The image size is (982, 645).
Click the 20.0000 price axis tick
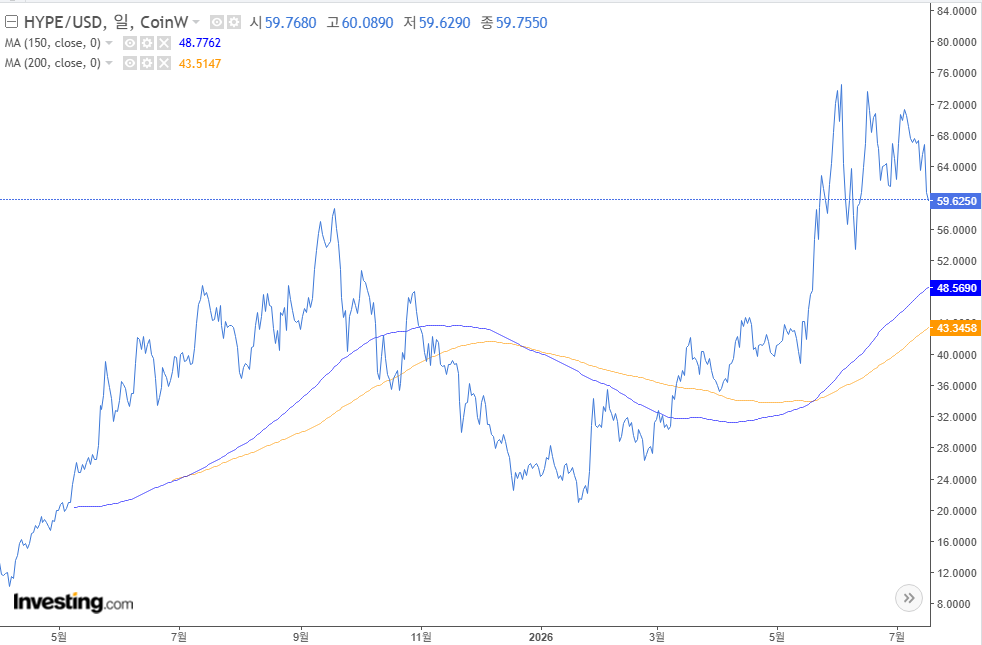click(x=956, y=511)
